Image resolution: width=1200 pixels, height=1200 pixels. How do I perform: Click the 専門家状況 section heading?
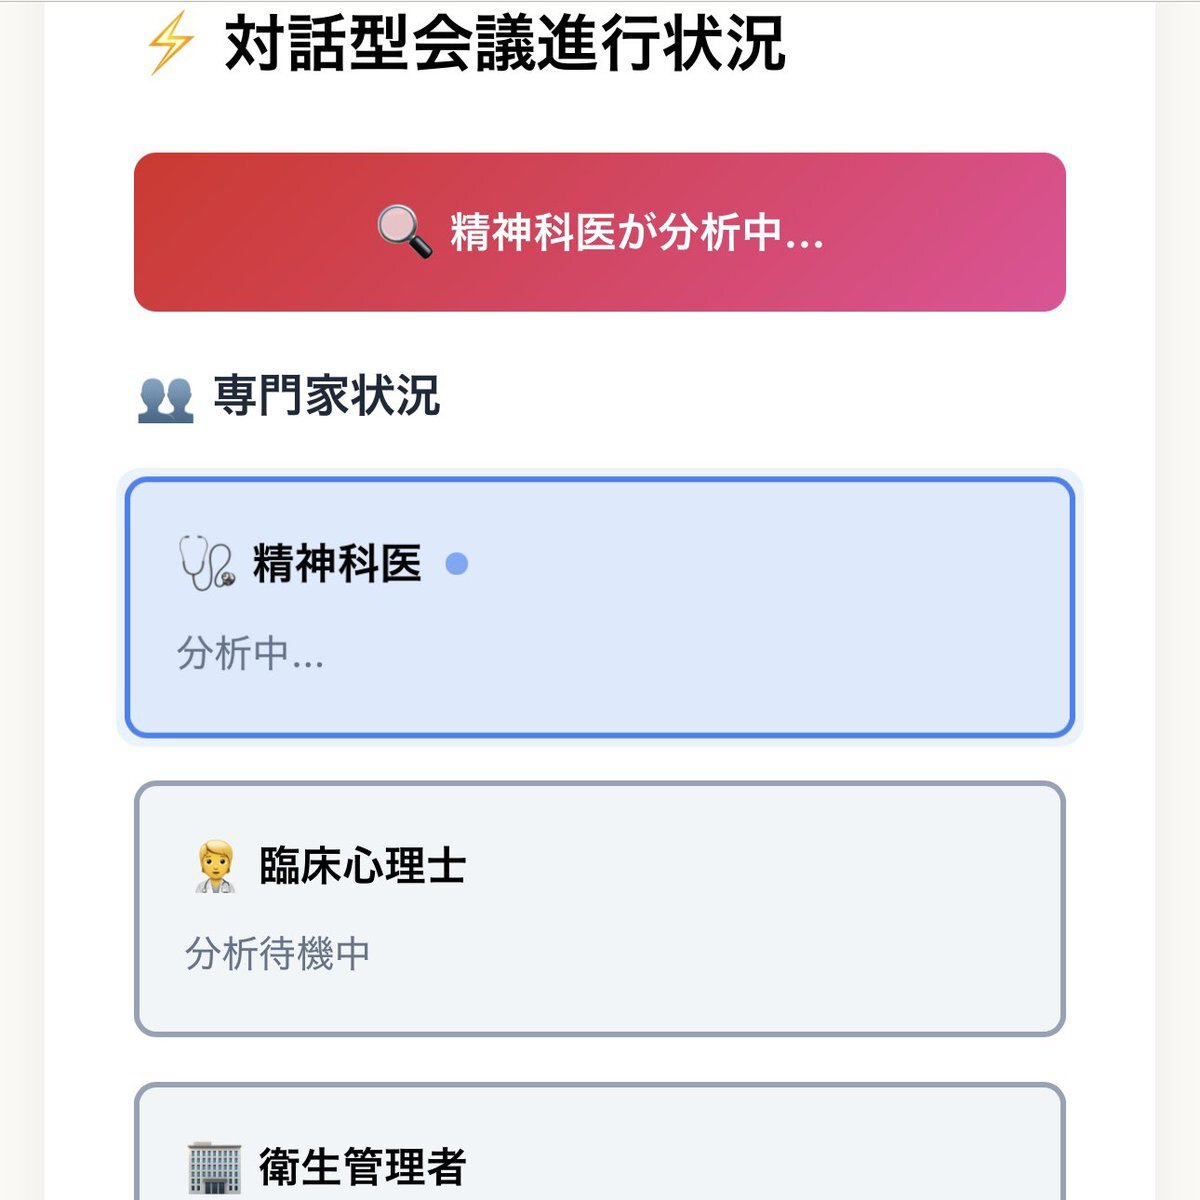327,396
